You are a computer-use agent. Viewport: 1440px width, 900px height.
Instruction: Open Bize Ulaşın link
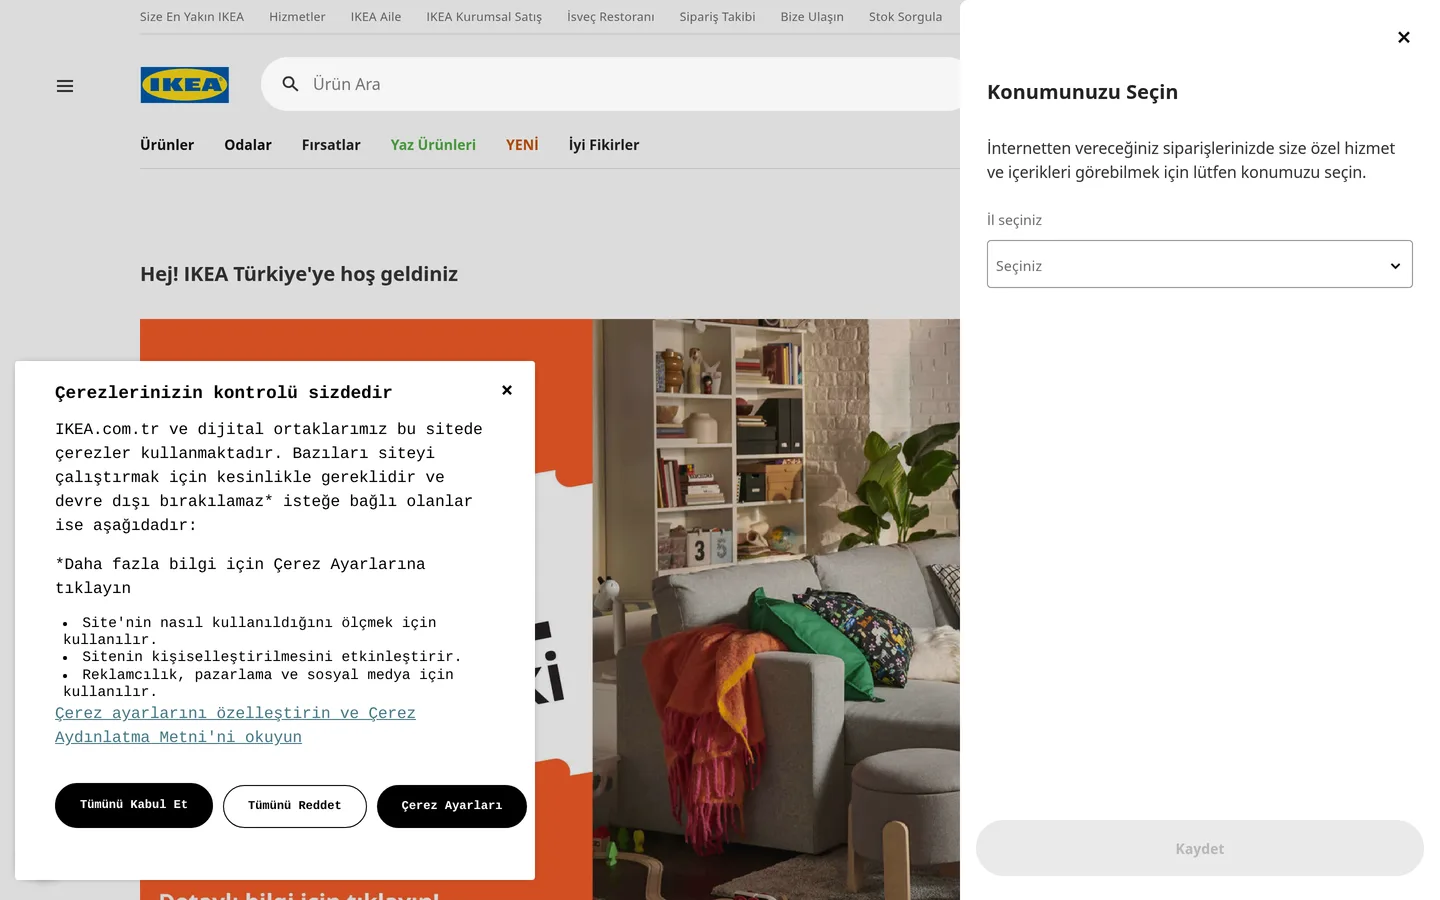click(x=812, y=17)
